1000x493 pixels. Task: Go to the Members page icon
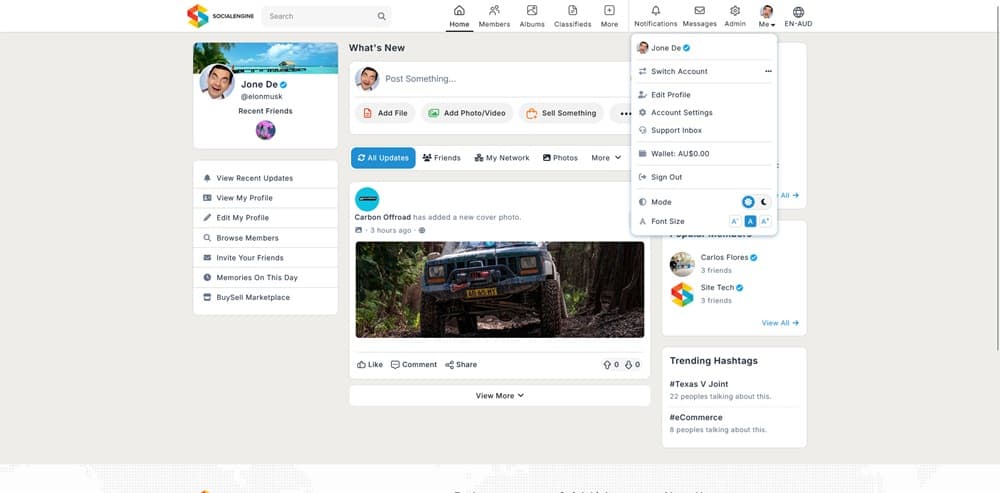coord(494,11)
